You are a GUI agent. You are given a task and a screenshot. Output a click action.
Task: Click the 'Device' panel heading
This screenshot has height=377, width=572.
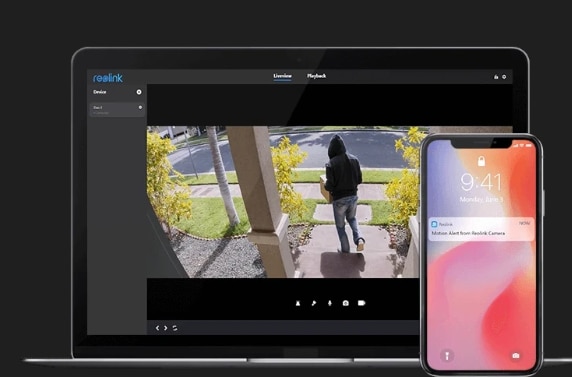click(x=100, y=92)
